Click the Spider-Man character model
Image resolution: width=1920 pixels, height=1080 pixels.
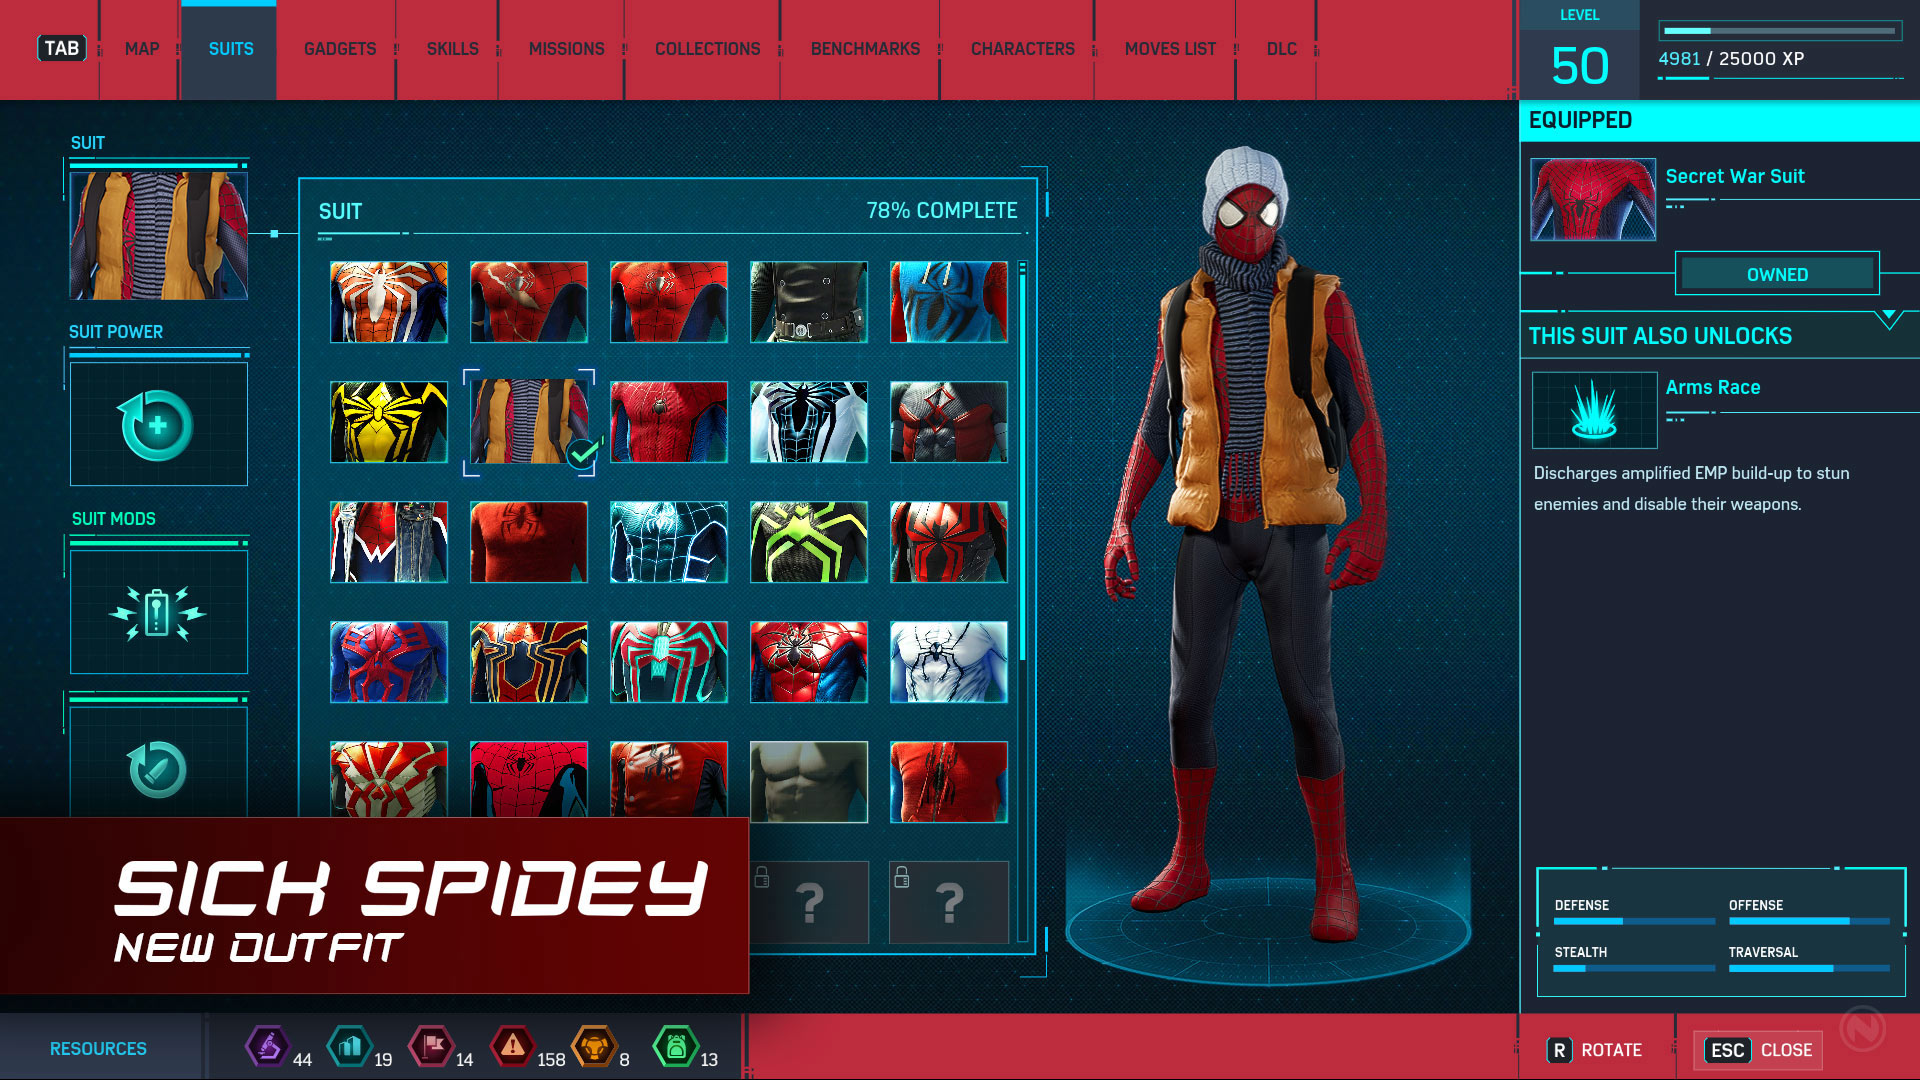pos(1247,545)
